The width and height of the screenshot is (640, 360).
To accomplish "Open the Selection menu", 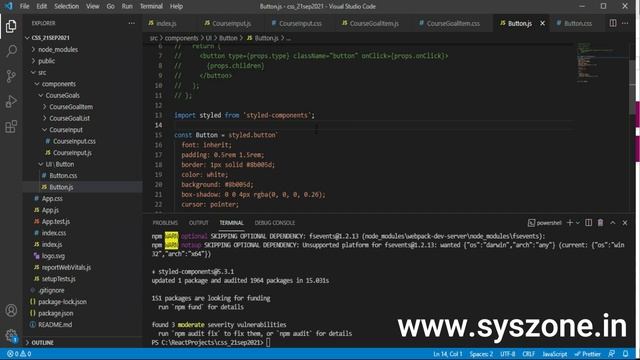I will click(67, 6).
